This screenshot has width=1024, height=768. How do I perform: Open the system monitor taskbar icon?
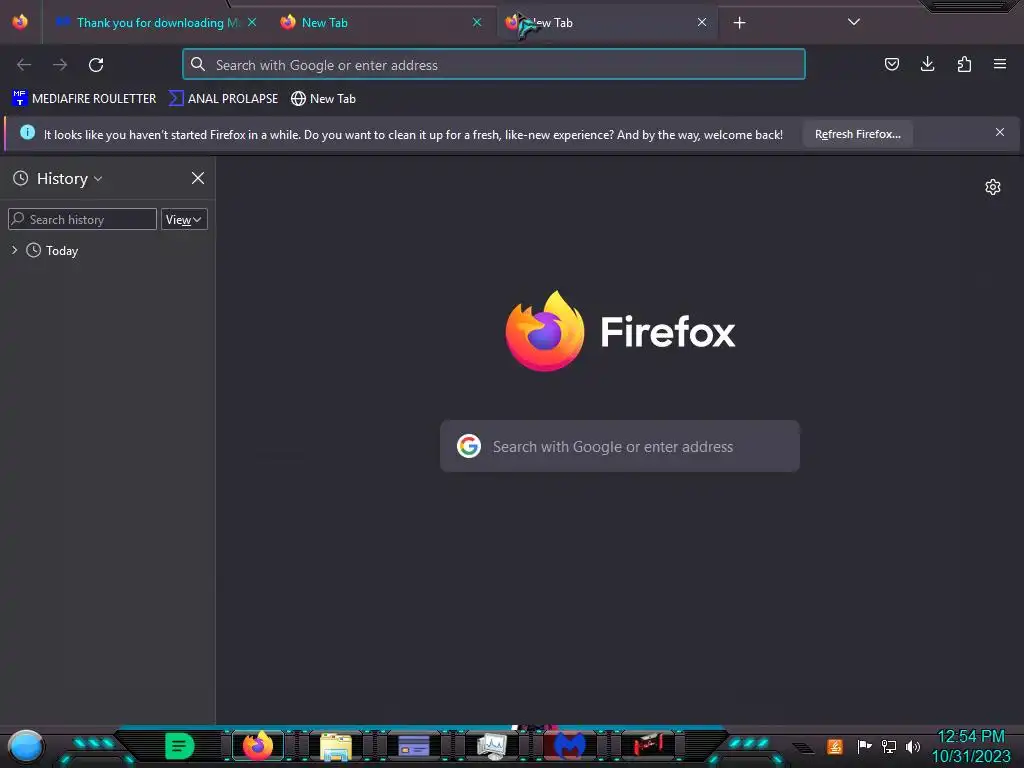491,746
